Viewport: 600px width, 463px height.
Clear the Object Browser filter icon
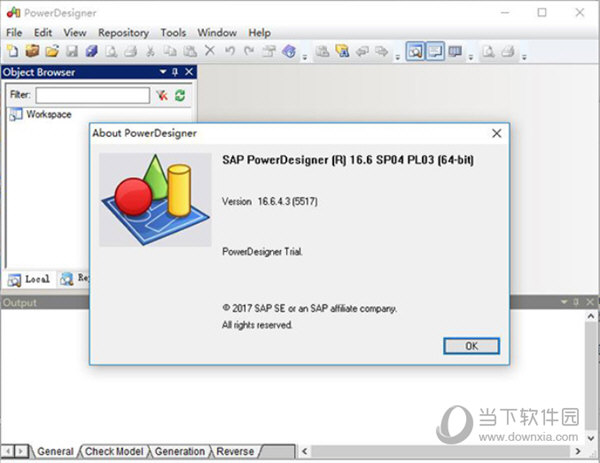click(161, 95)
